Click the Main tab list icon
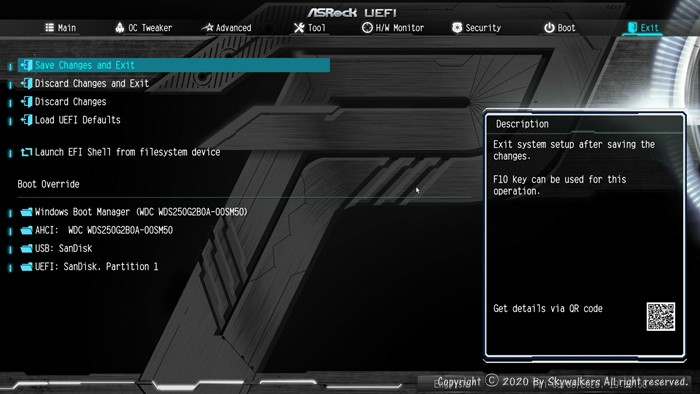Viewport: 700px width, 394px height. pos(50,28)
